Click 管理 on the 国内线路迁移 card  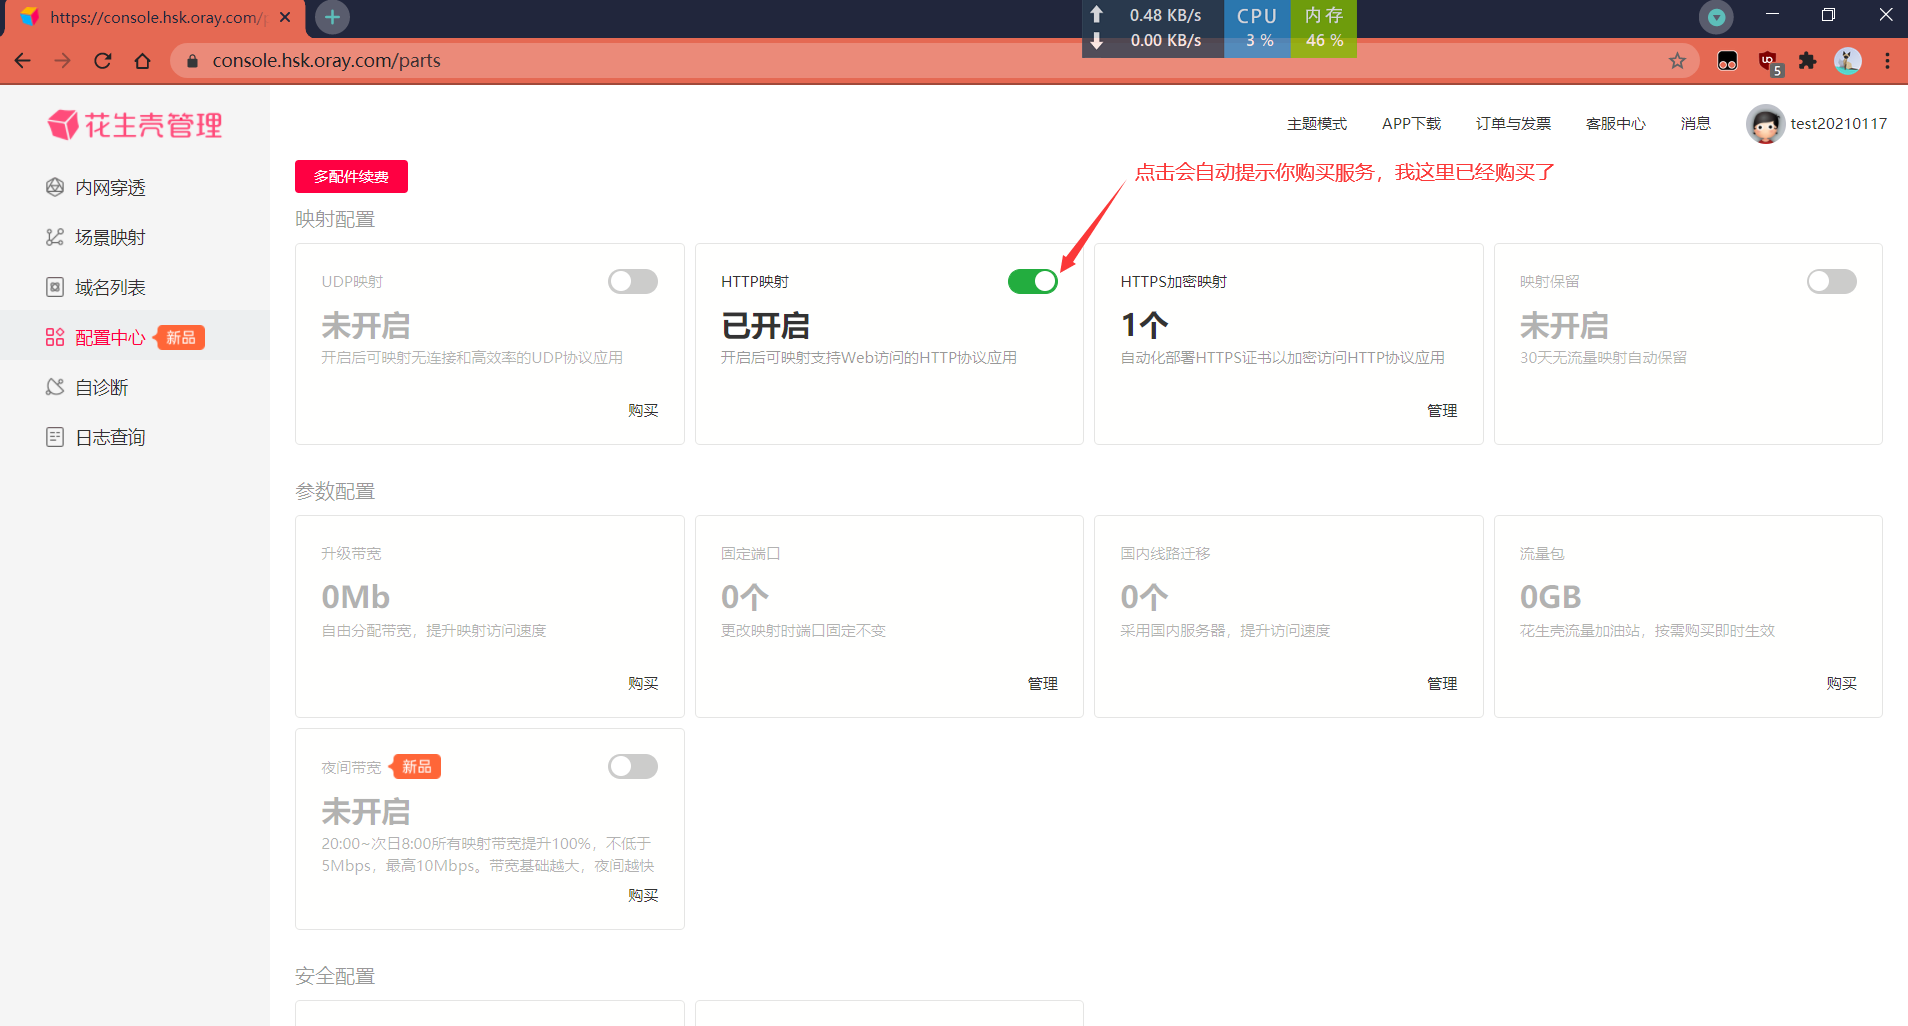coord(1442,683)
